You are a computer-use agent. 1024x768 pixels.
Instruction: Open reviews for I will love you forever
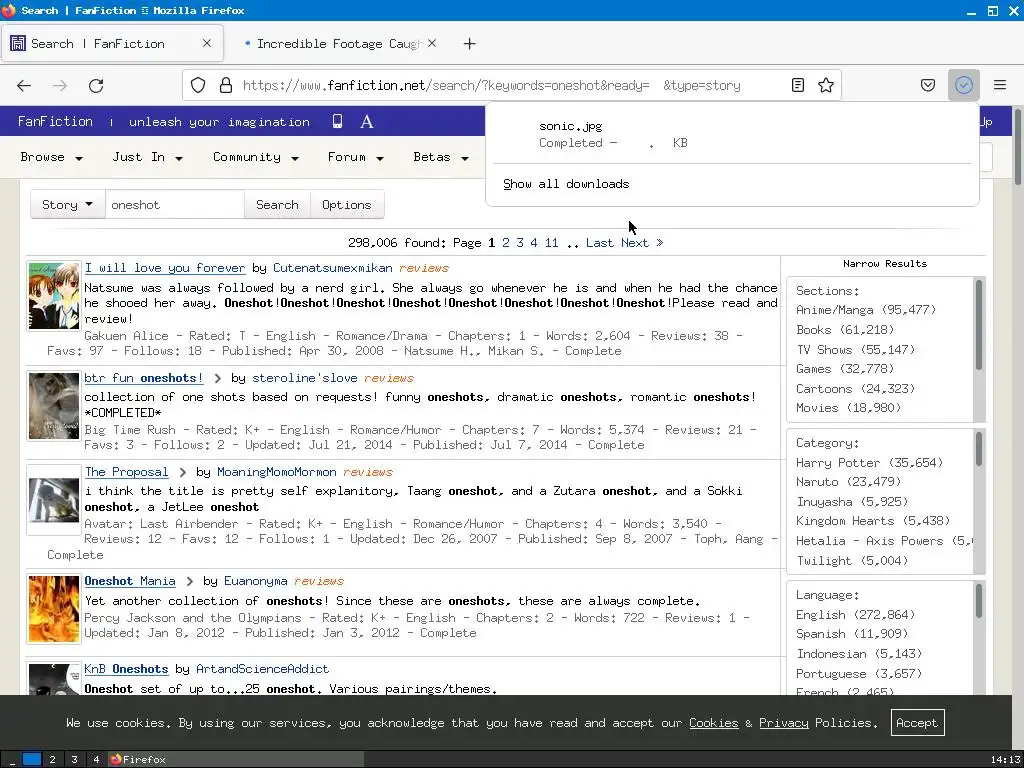click(x=424, y=268)
